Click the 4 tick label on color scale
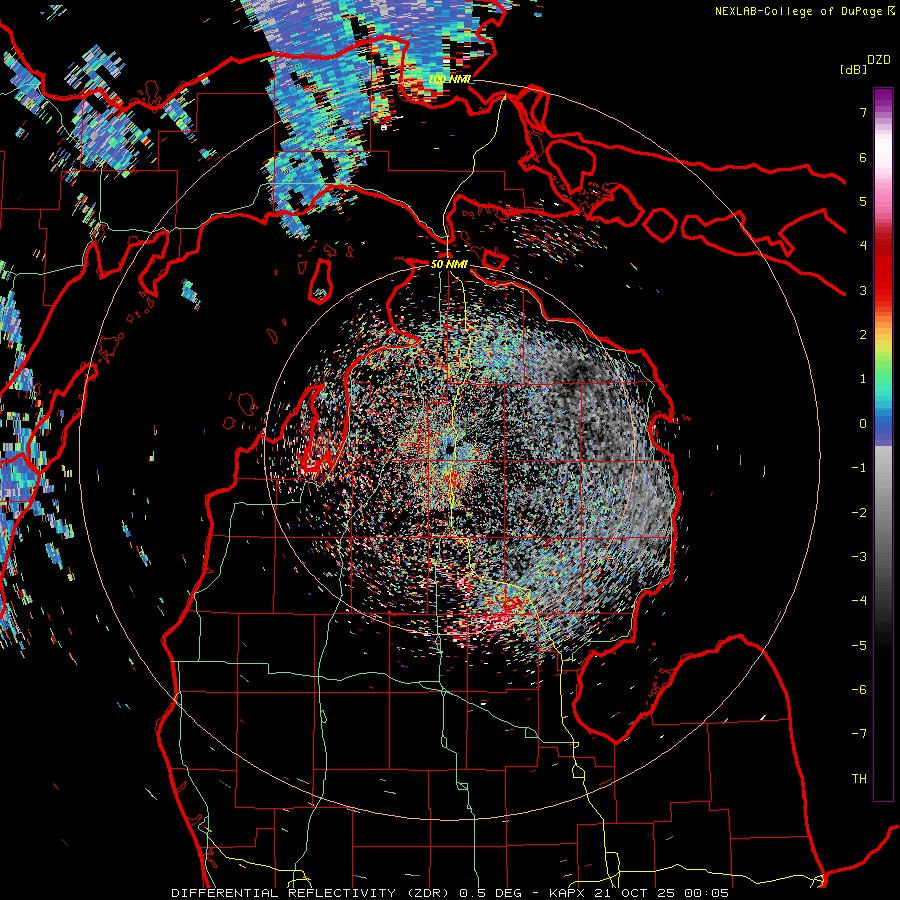The width and height of the screenshot is (900, 900). [863, 246]
